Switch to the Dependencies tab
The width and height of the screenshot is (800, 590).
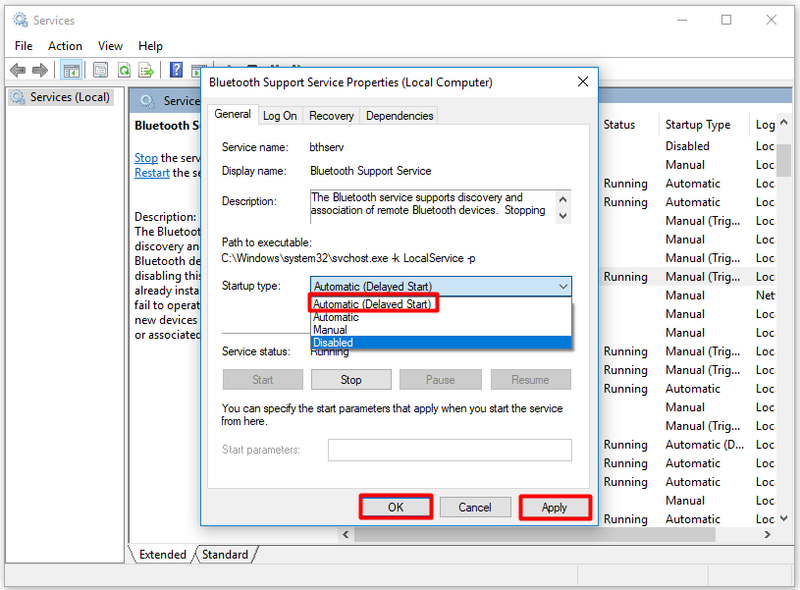399,116
